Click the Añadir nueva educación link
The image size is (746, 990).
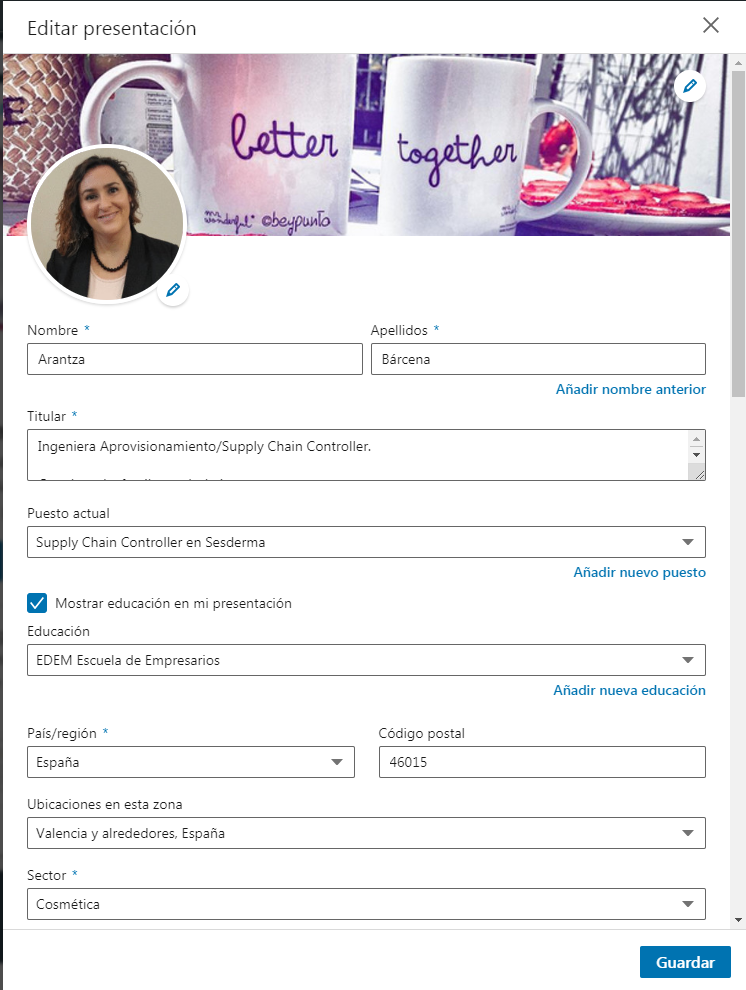[629, 691]
